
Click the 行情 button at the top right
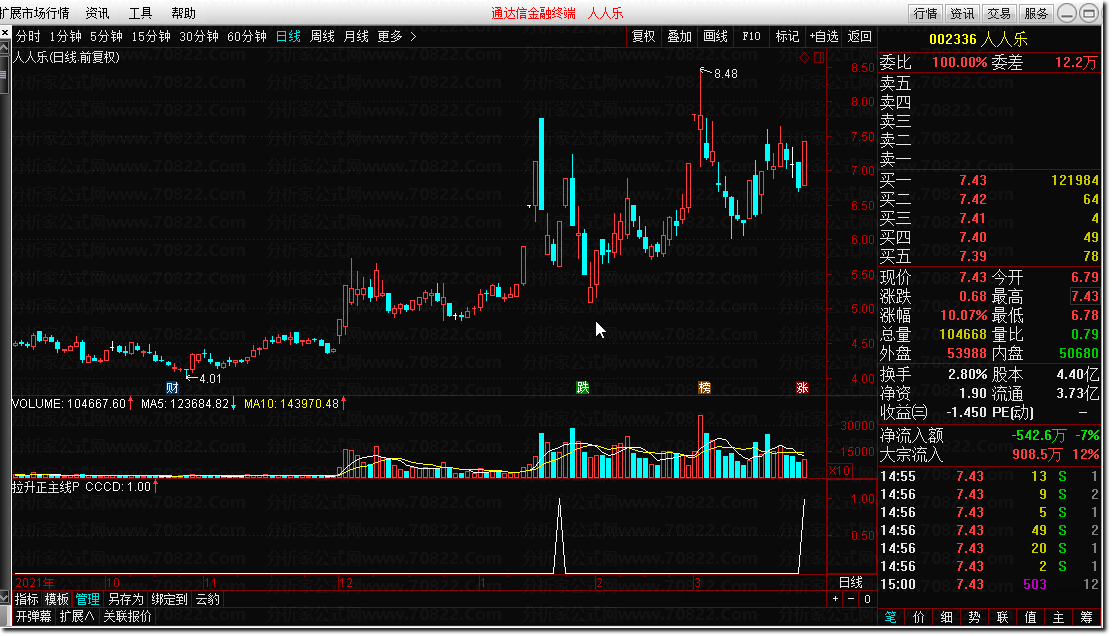925,13
